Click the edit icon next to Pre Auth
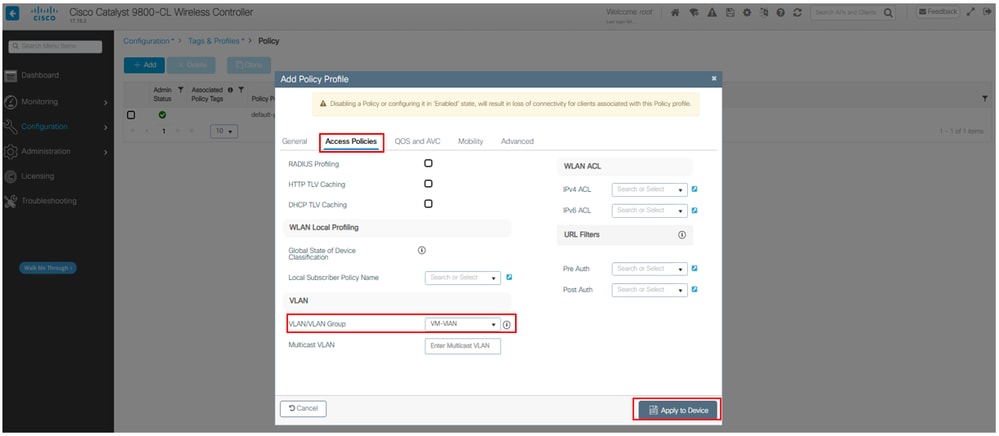This screenshot has width=999, height=436. pos(694,268)
